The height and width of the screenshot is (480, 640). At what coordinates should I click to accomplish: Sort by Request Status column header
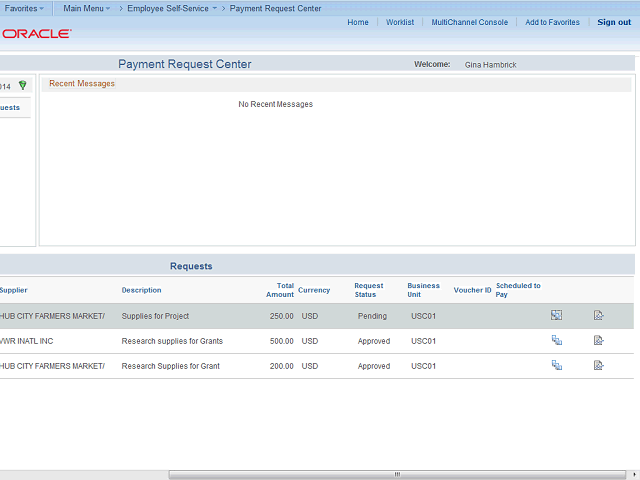tap(368, 290)
